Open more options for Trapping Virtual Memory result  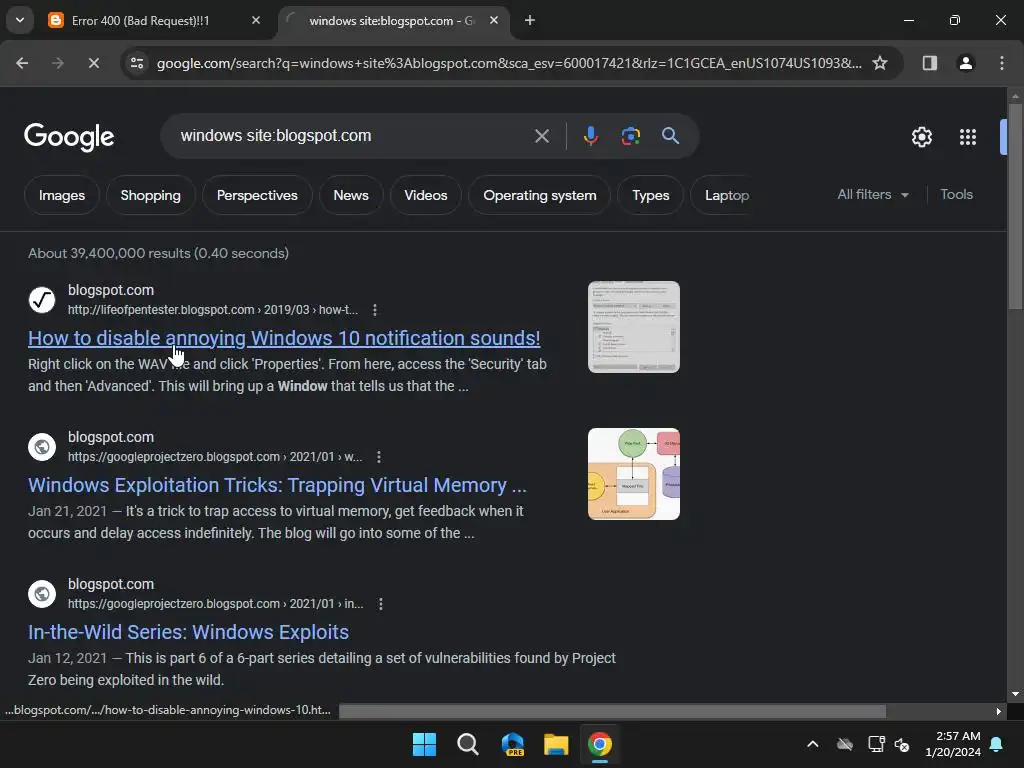pyautogui.click(x=379, y=456)
